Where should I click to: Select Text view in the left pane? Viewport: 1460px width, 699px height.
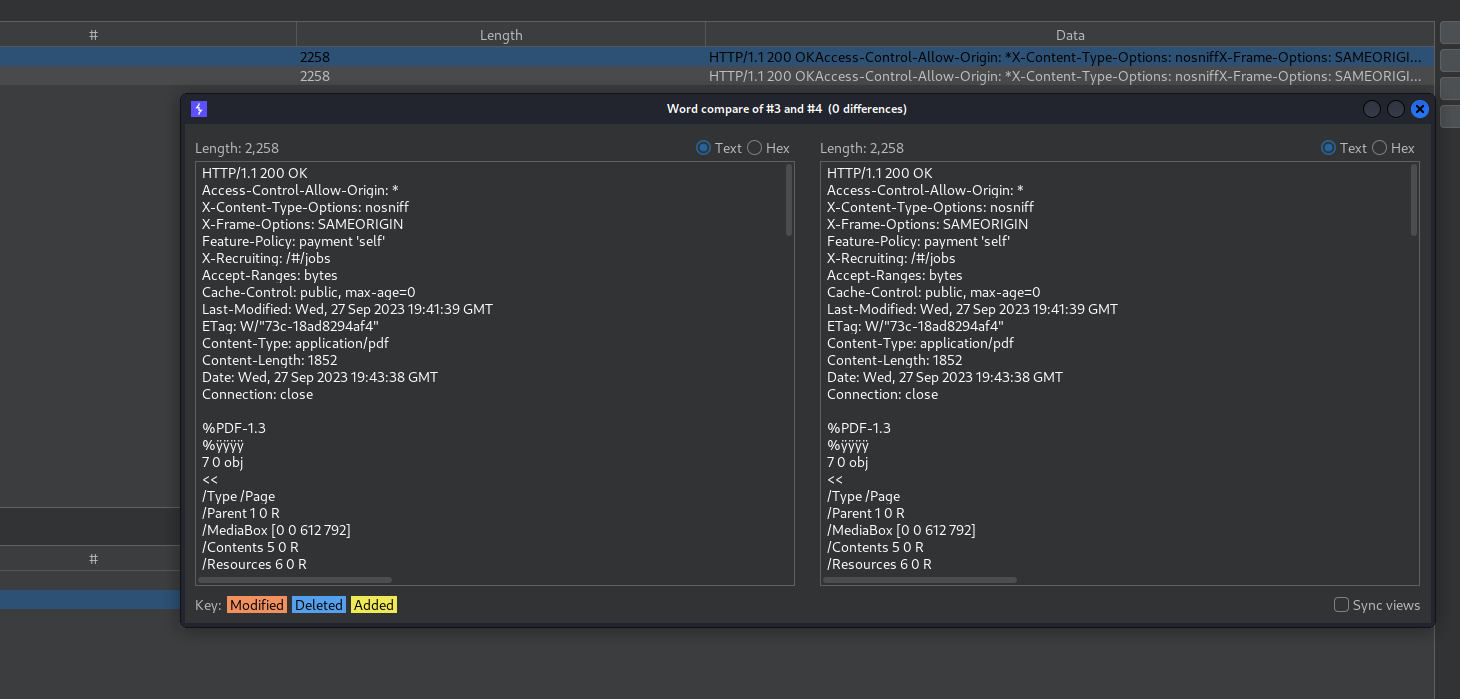coord(704,148)
